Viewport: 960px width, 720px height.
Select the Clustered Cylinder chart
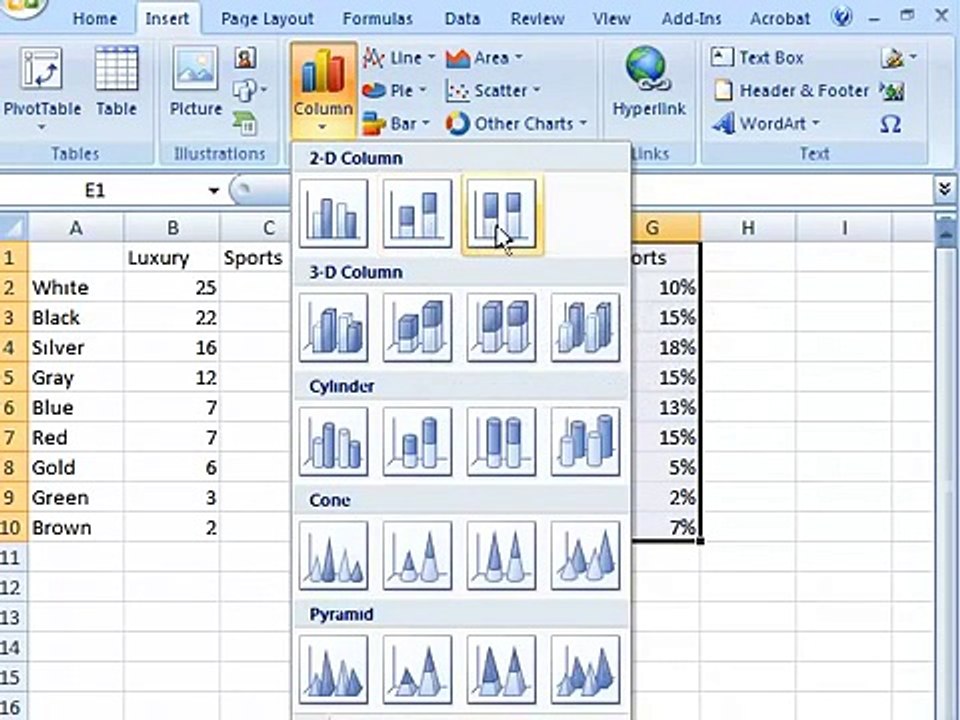(x=333, y=441)
